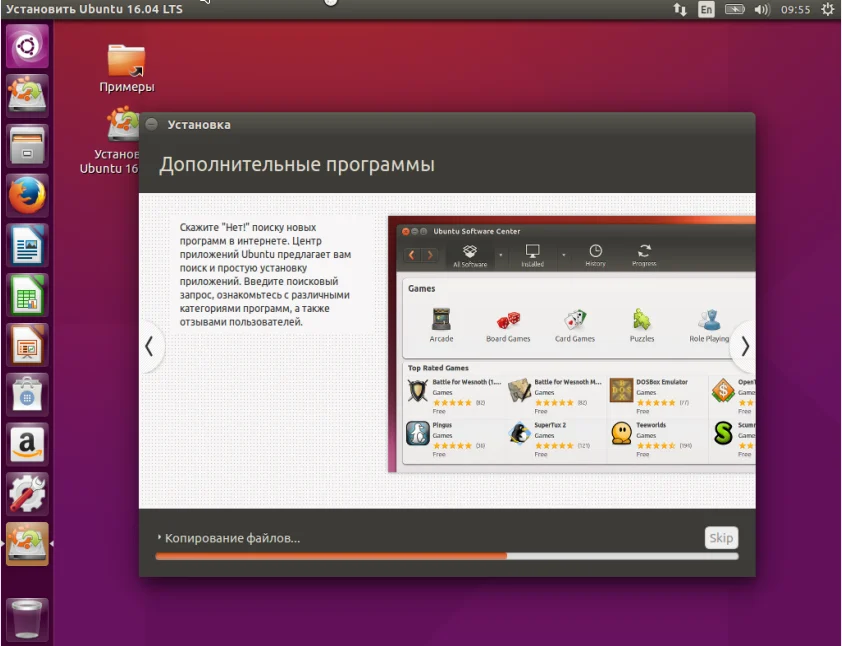Open the sound volume indicator menu

click(x=762, y=9)
